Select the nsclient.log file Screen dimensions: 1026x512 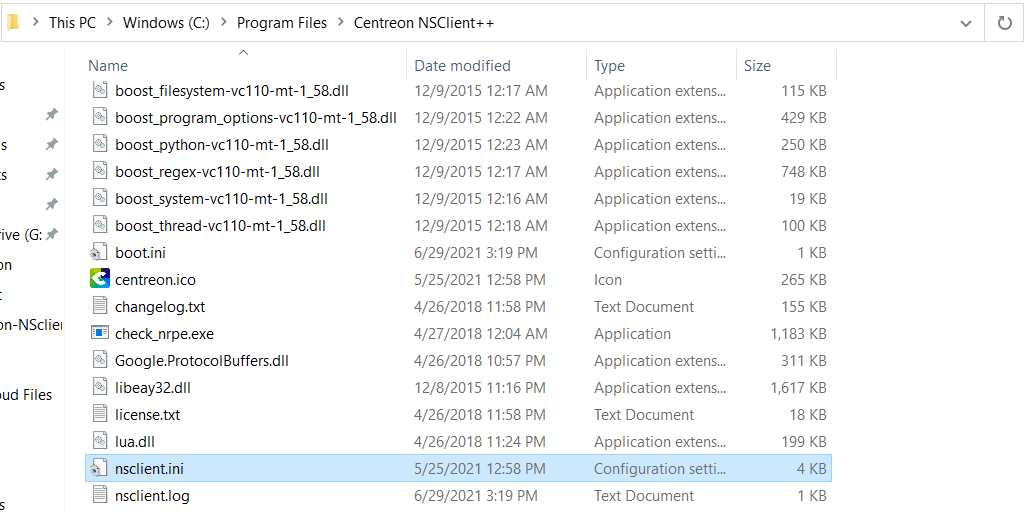pyautogui.click(x=152, y=496)
